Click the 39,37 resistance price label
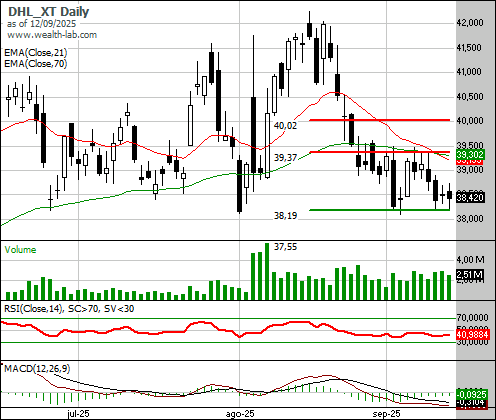496x420 pixels. 285,157
